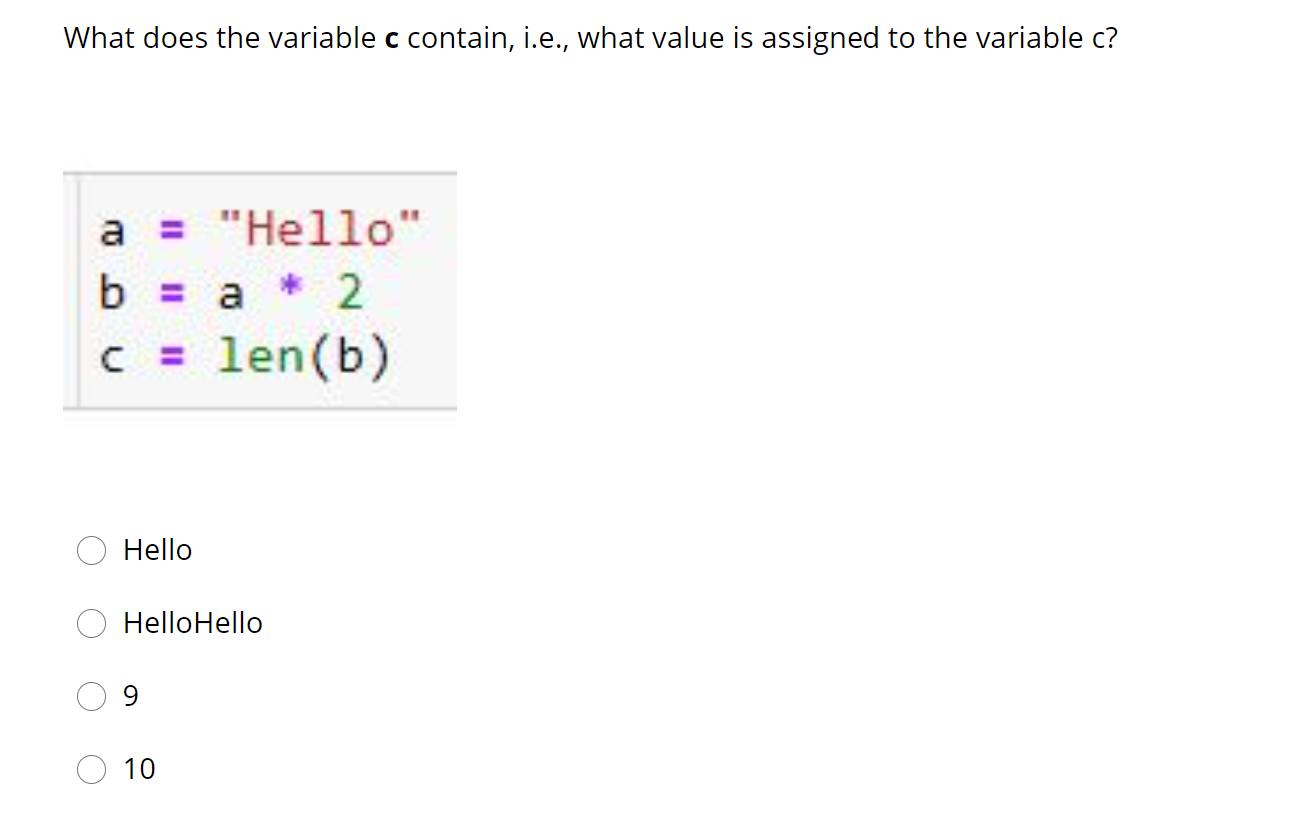This screenshot has height=837, width=1298.
Task: Select the radio button for answer HelloHello
Action: click(x=91, y=623)
